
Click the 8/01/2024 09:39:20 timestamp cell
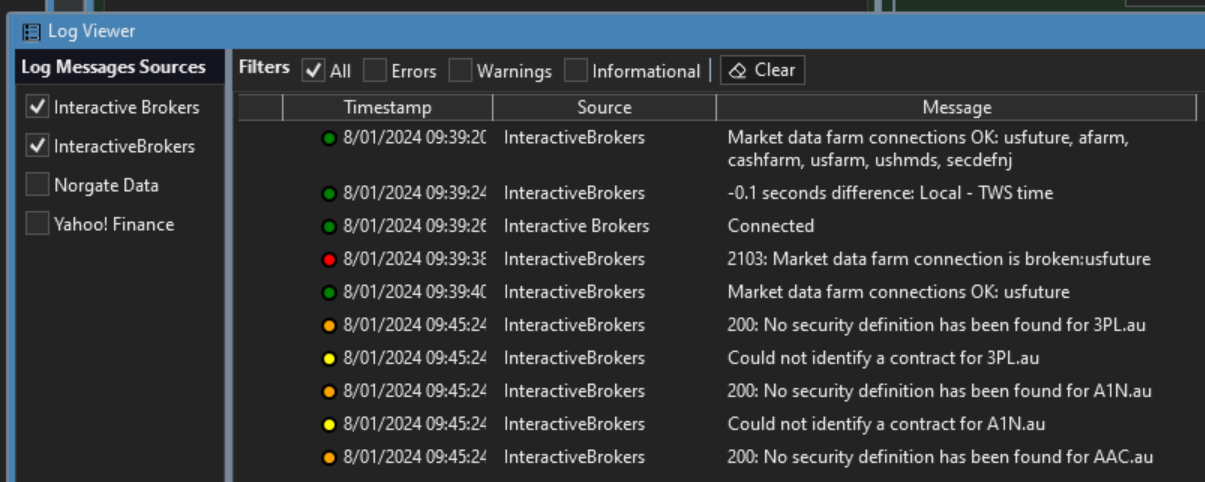point(414,138)
